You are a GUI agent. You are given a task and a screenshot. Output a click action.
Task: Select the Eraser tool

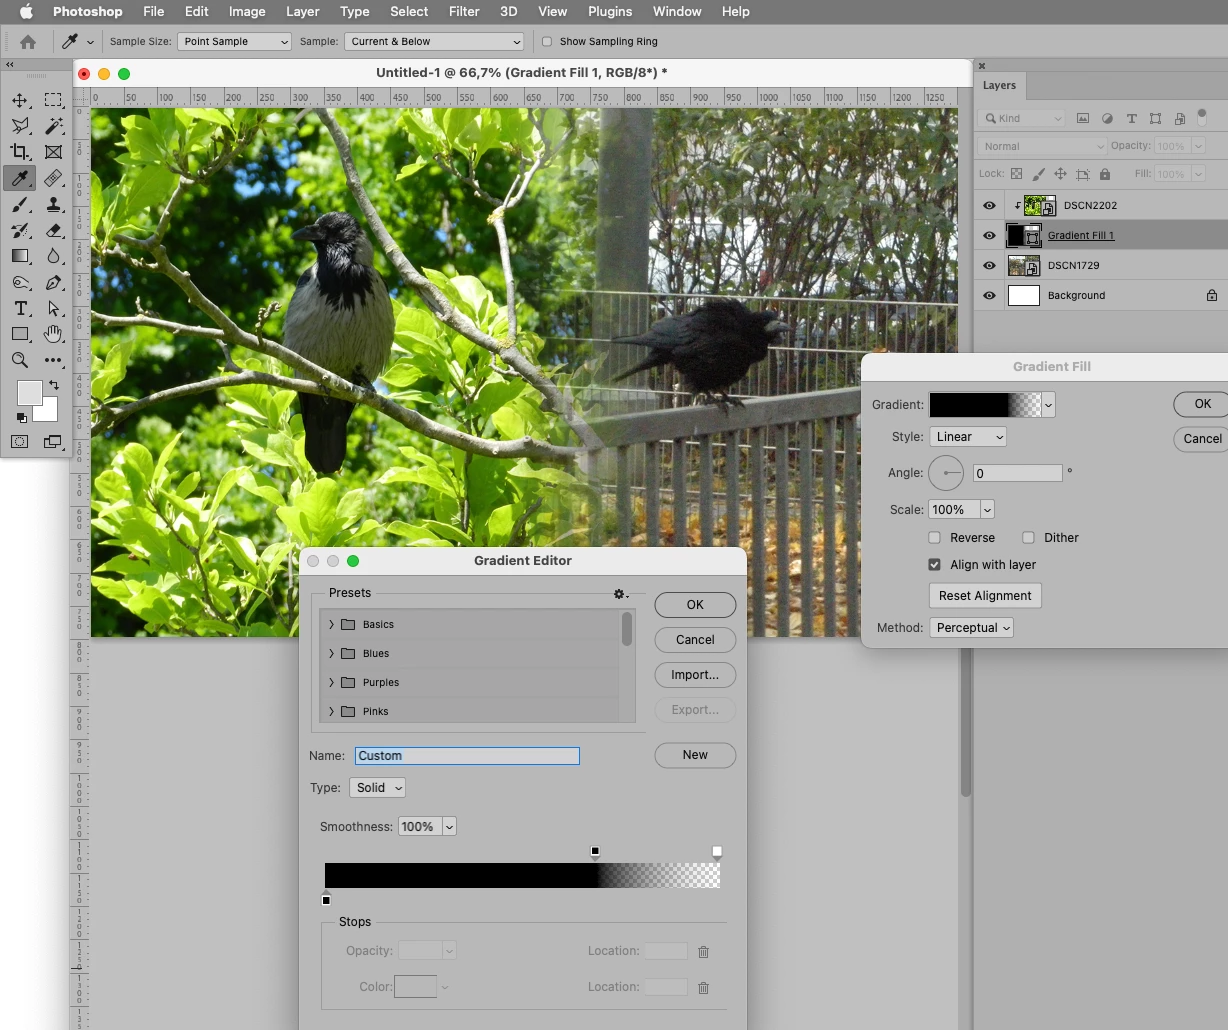coord(53,230)
